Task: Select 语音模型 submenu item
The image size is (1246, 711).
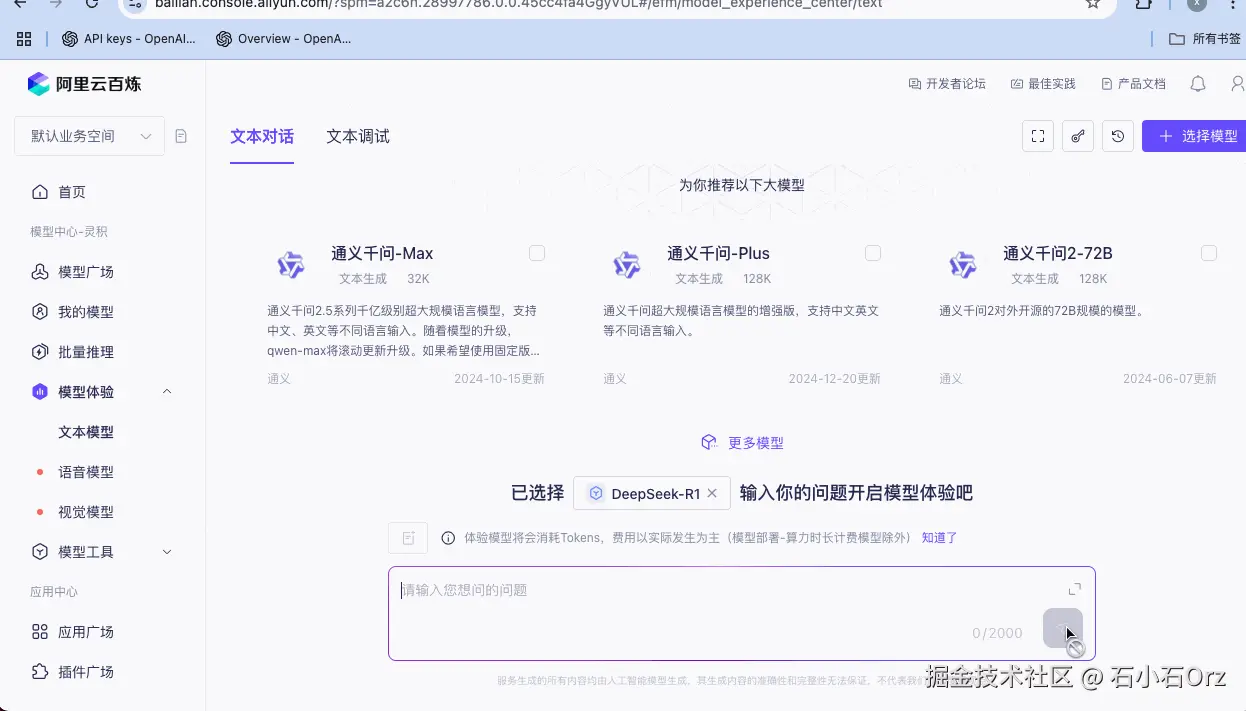Action: (x=86, y=472)
